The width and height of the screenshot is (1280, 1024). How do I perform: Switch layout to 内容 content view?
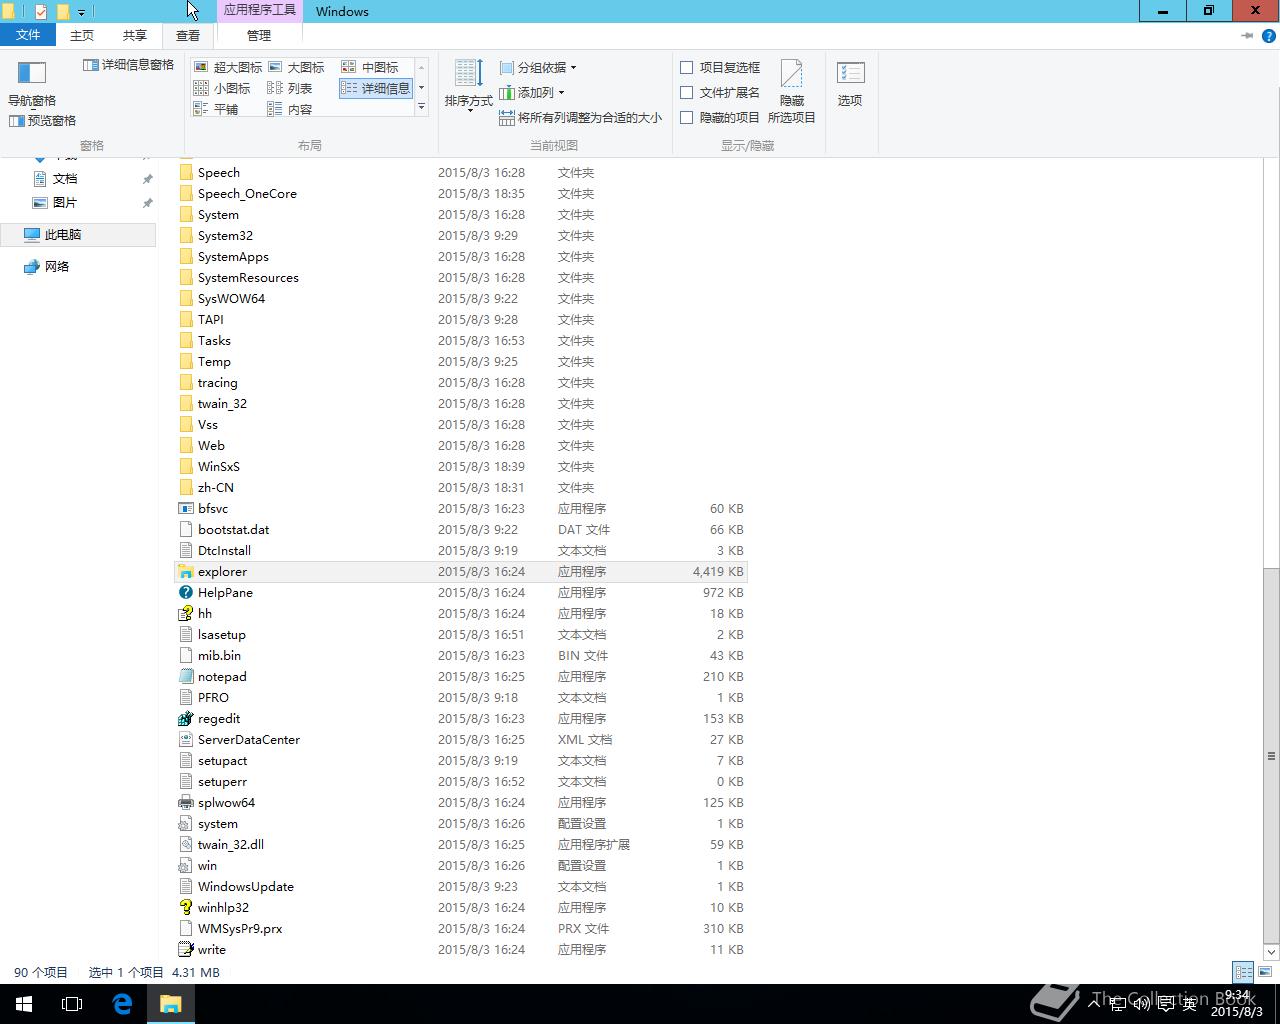(290, 109)
